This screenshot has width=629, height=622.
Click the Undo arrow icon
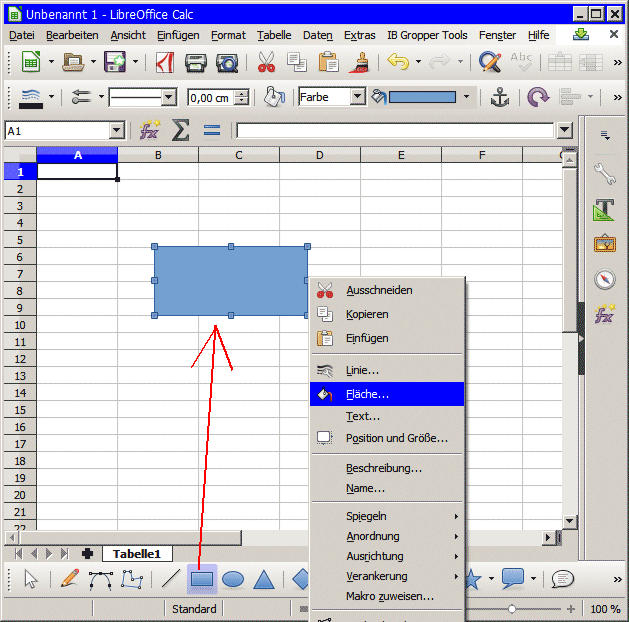(x=398, y=62)
